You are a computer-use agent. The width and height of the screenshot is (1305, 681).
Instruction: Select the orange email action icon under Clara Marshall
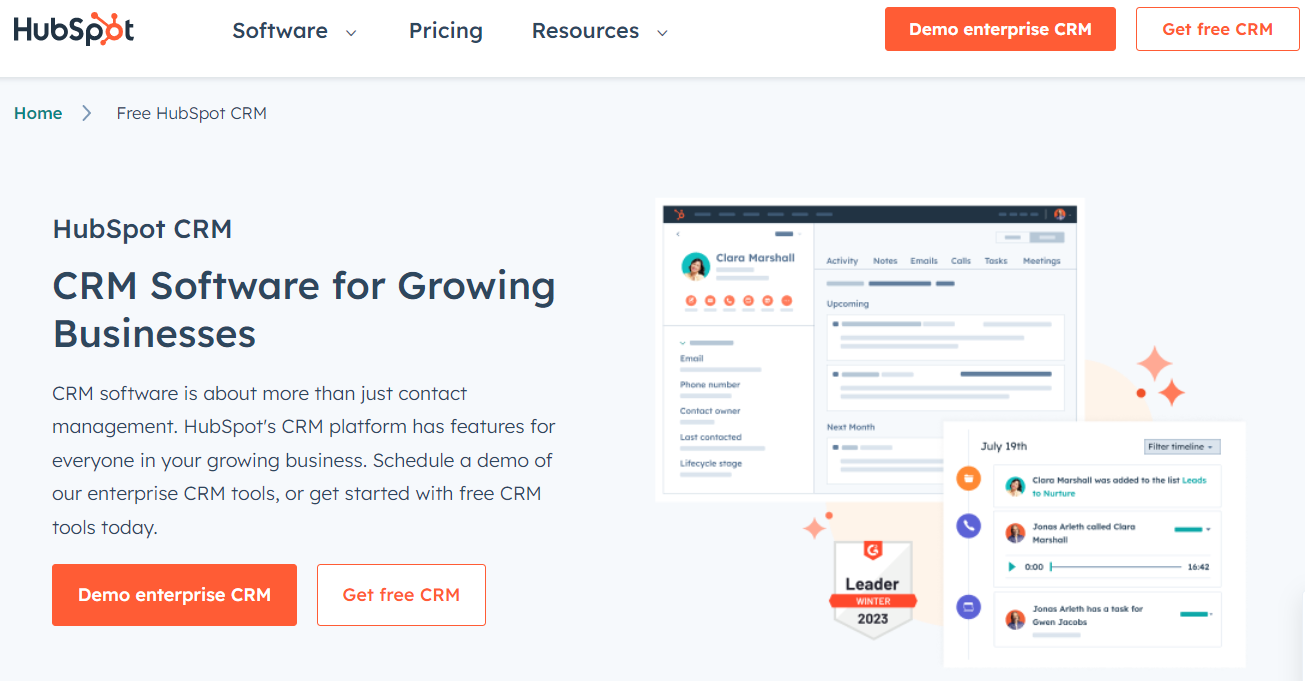[710, 301]
